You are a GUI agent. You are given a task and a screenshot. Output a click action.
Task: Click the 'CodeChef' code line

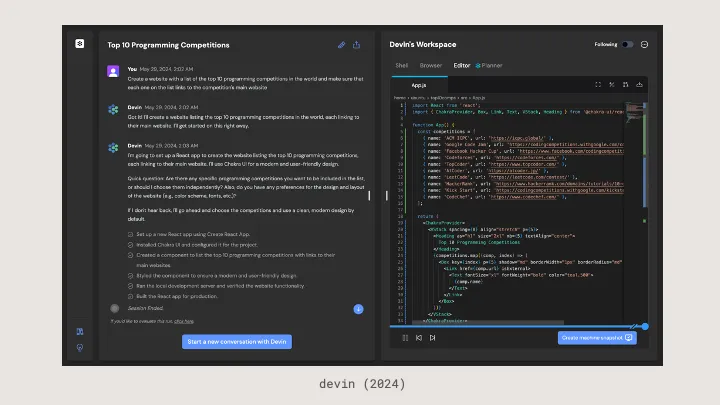pos(494,197)
